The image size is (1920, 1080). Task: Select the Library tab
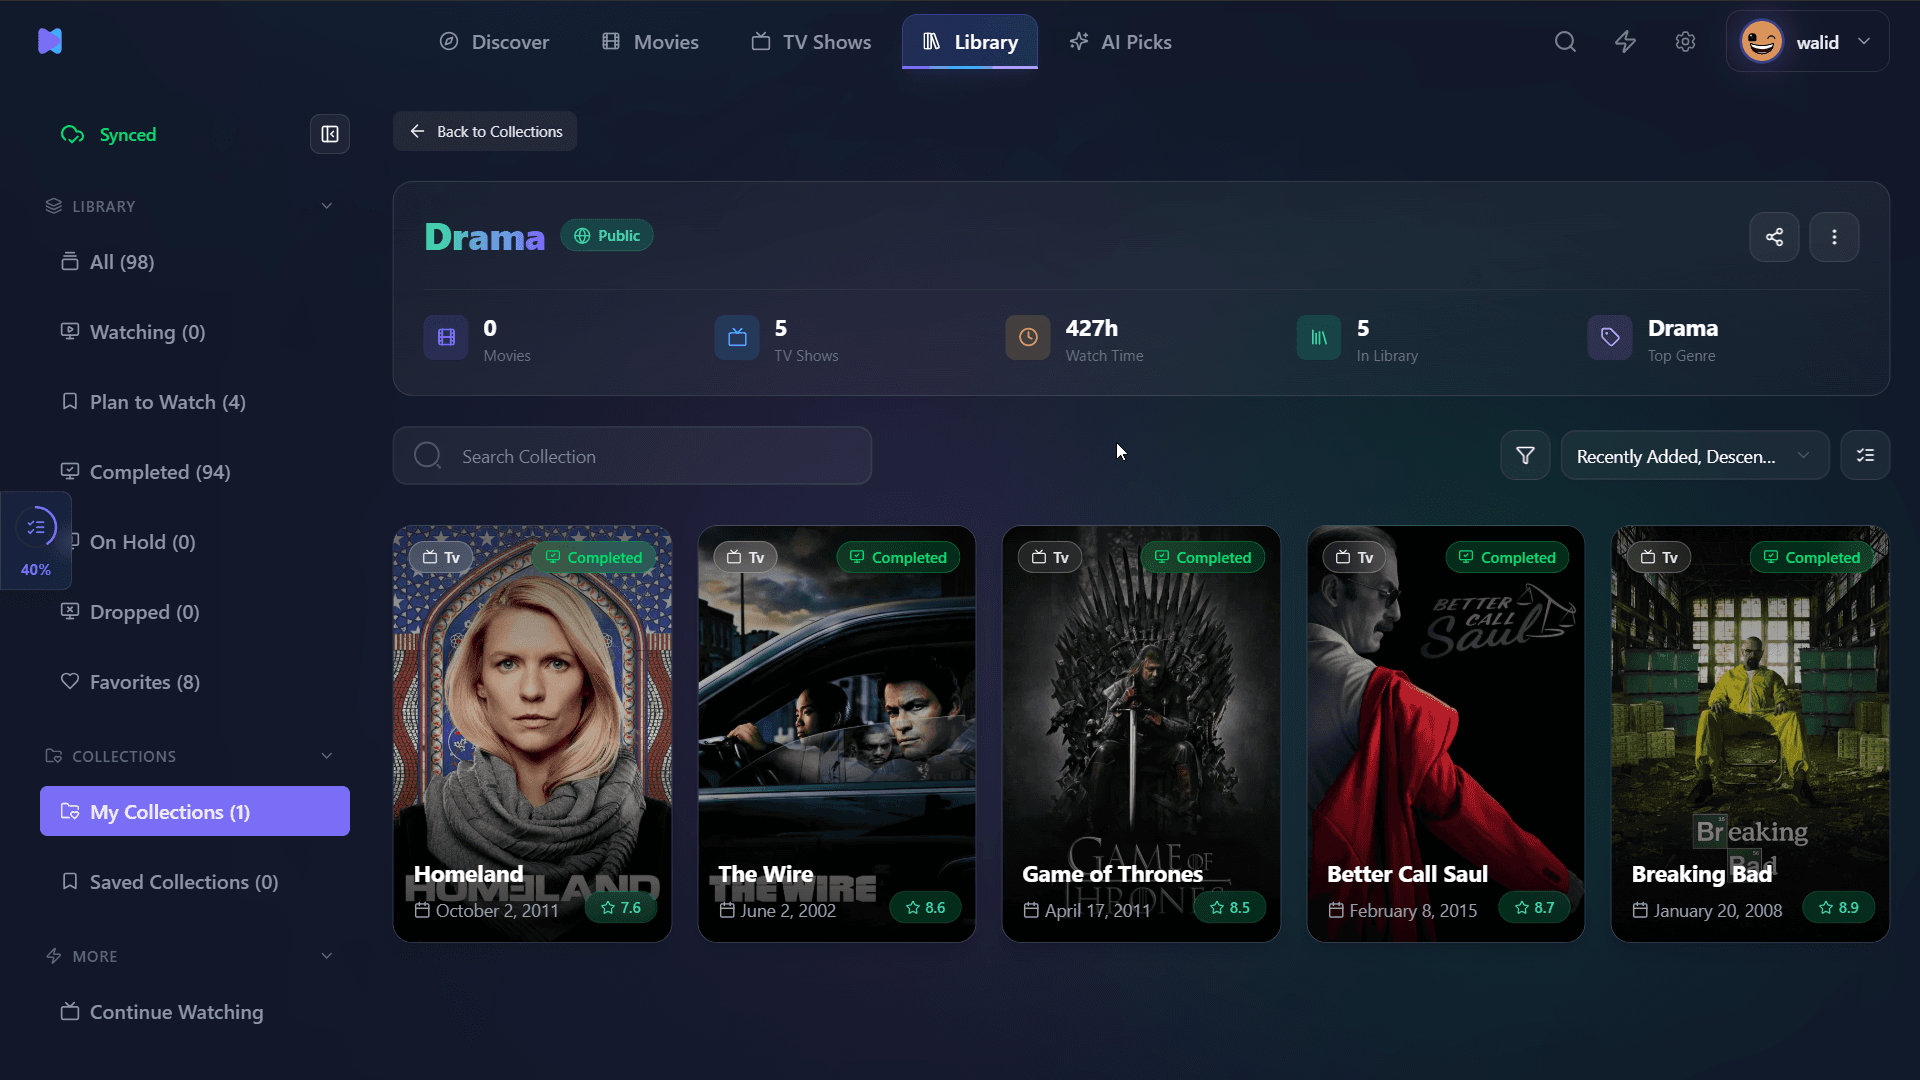pos(970,42)
